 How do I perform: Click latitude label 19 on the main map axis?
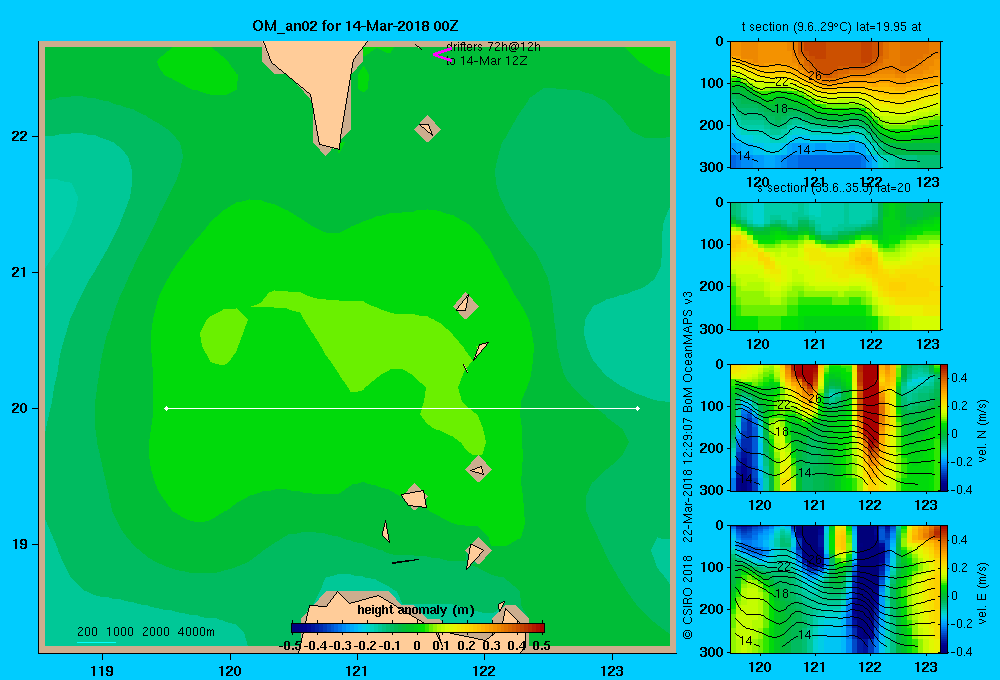pos(20,544)
